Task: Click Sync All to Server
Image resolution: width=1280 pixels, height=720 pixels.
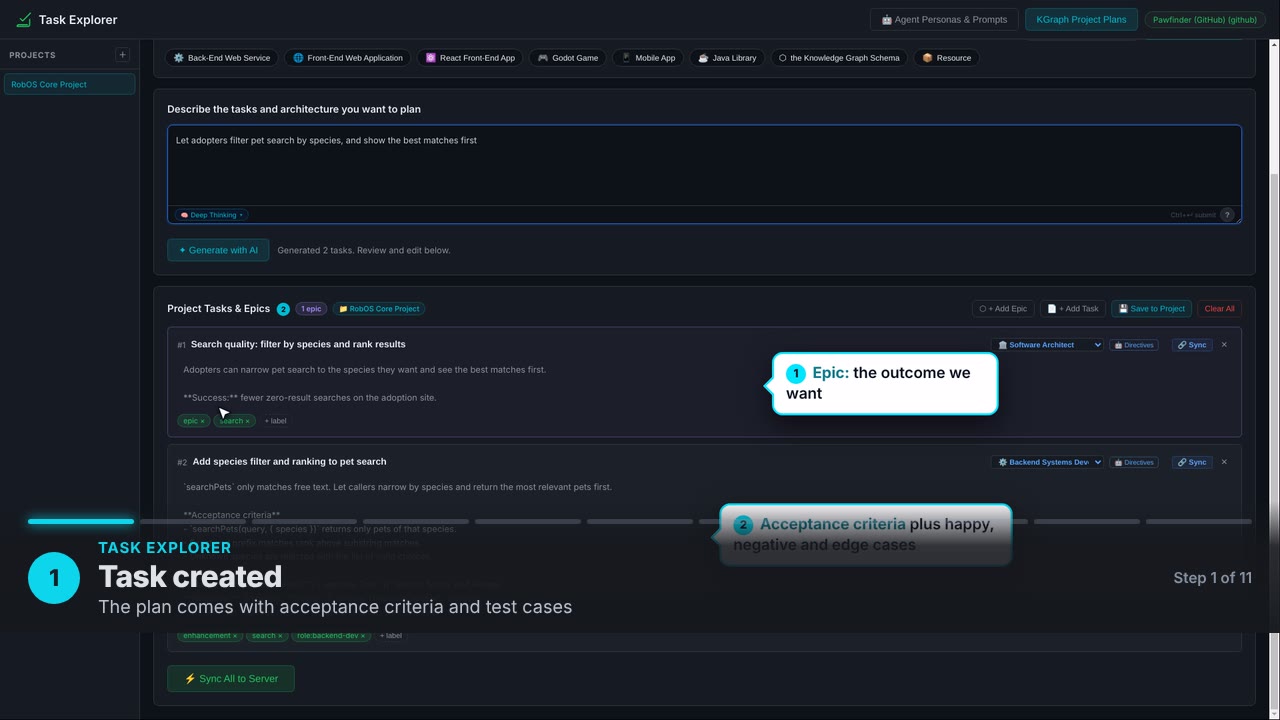Action: (x=231, y=679)
